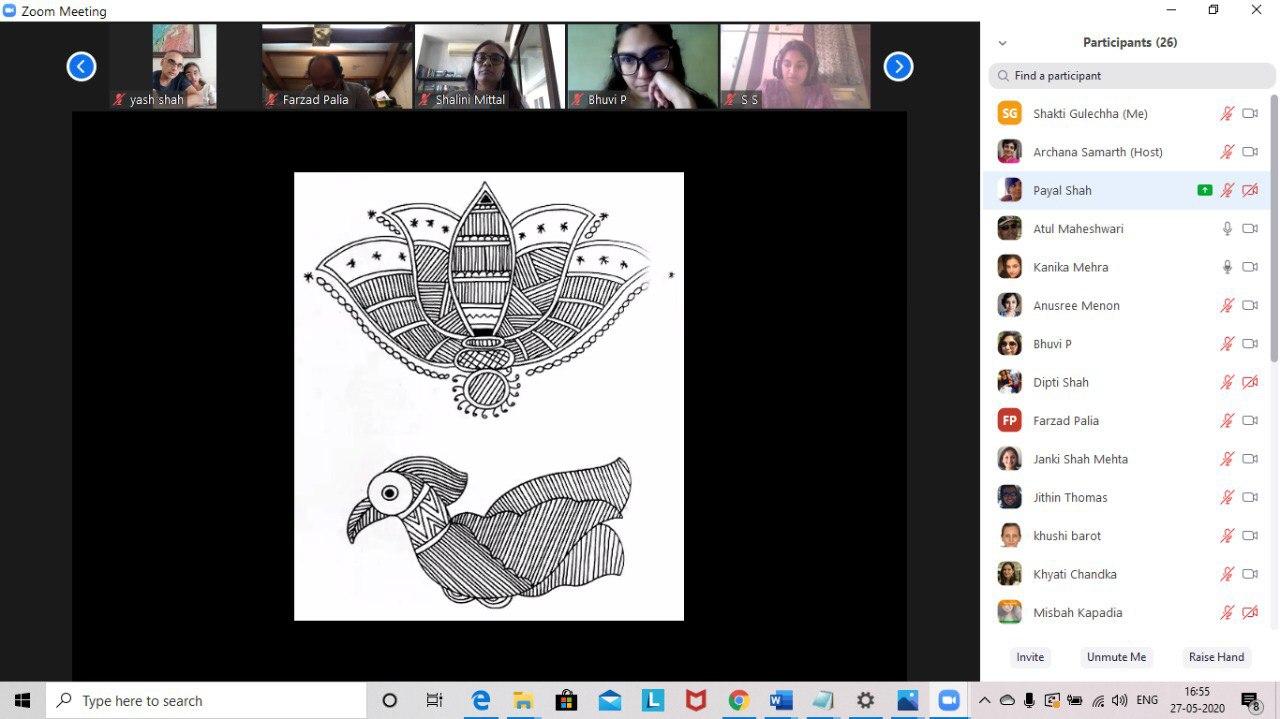Open Zoom from the Windows taskbar
Viewport: 1280px width, 719px height.
click(x=948, y=701)
